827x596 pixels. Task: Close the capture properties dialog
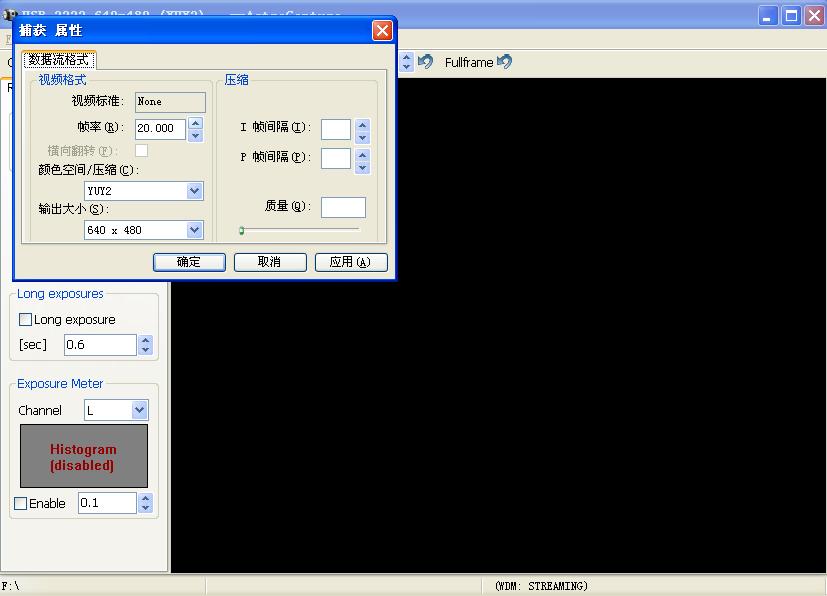[382, 30]
